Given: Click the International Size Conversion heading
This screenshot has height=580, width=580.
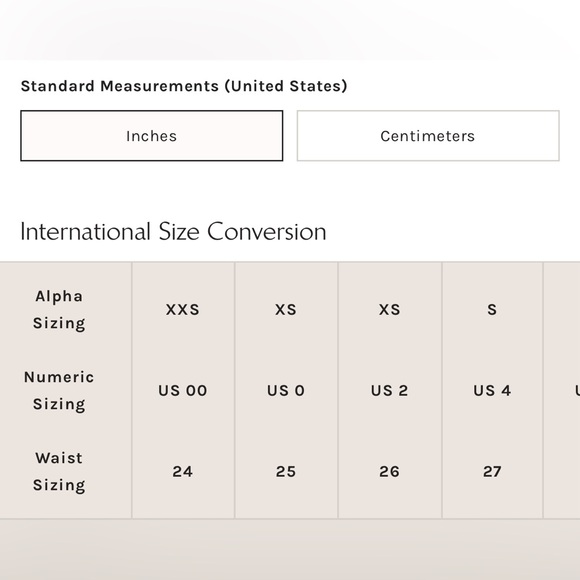Looking at the screenshot, I should click(173, 232).
